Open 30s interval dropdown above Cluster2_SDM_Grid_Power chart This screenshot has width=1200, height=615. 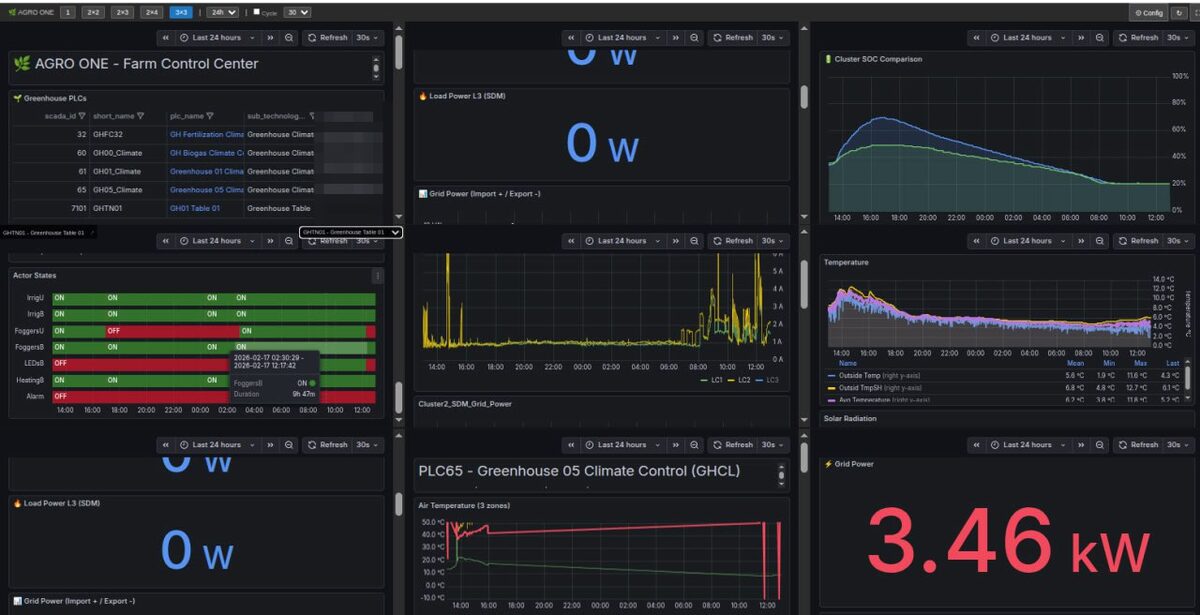click(x=773, y=241)
